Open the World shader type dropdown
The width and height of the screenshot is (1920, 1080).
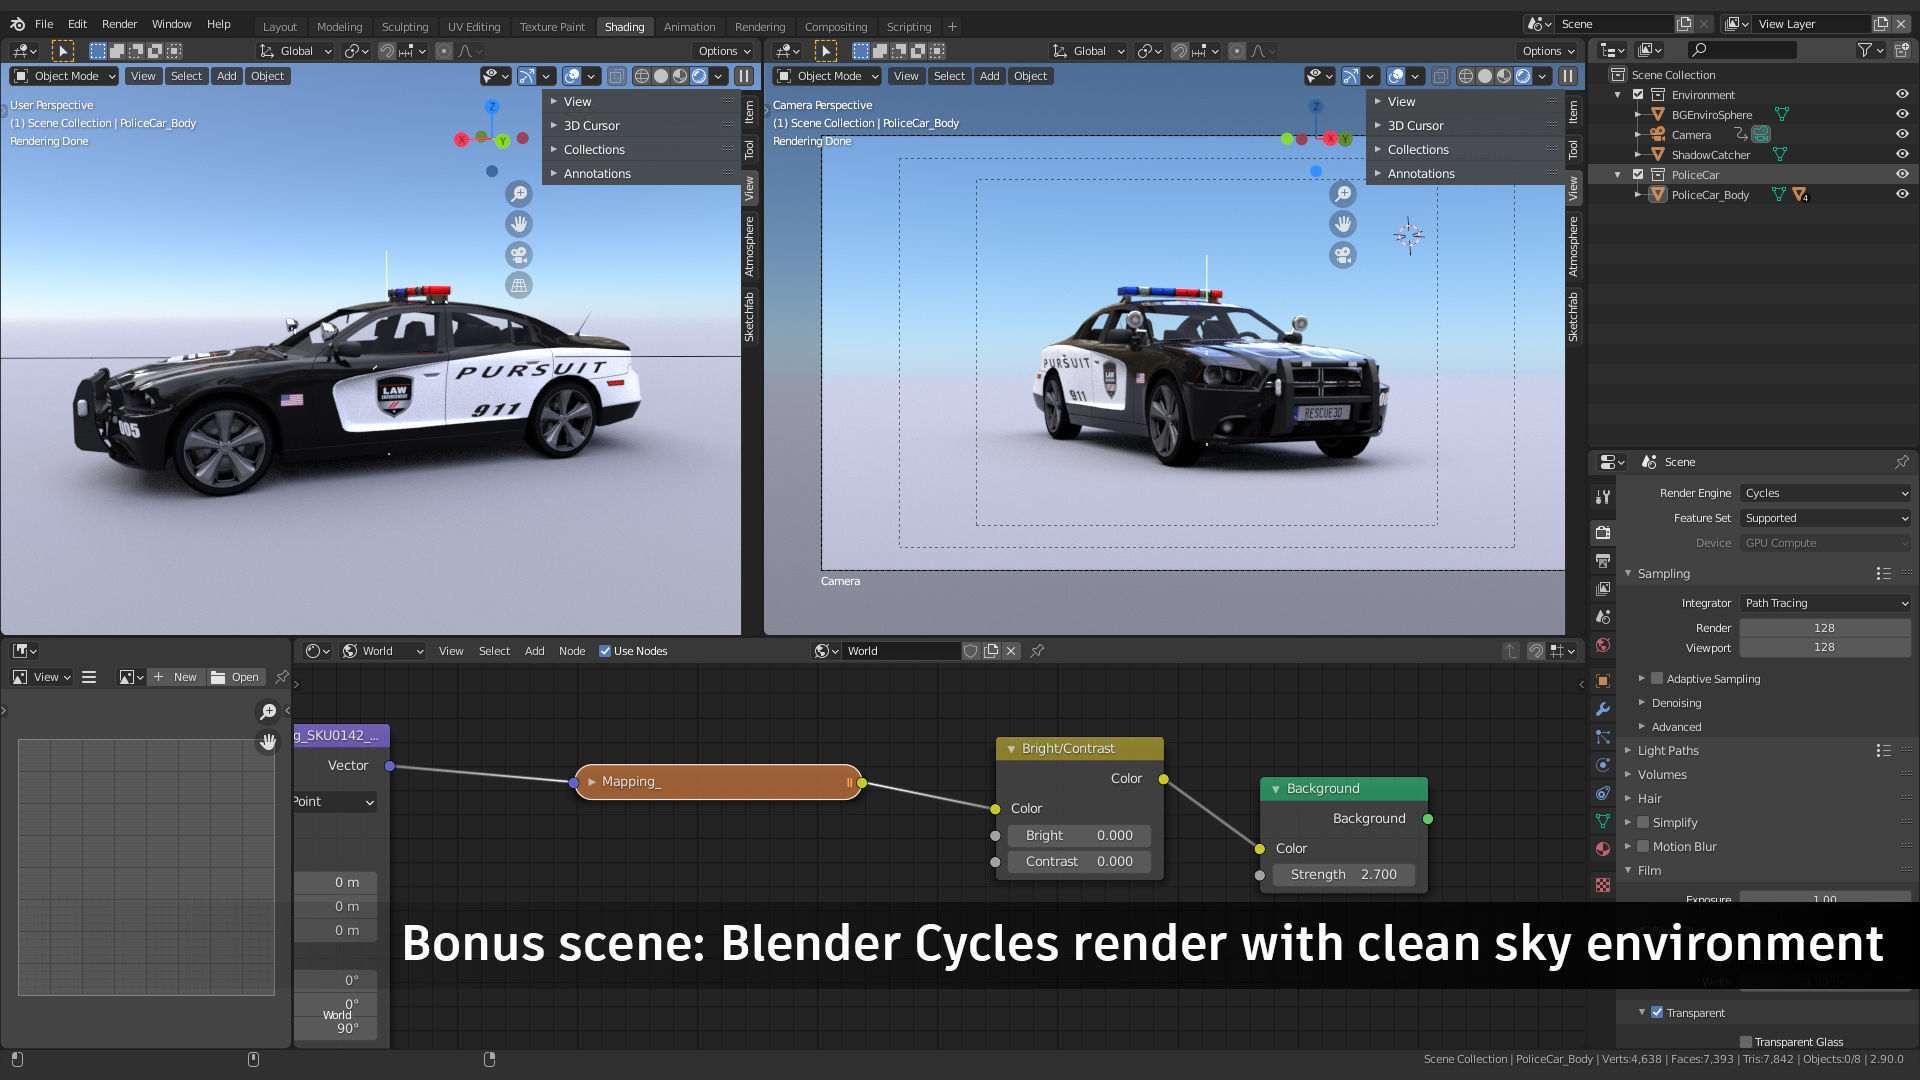384,651
